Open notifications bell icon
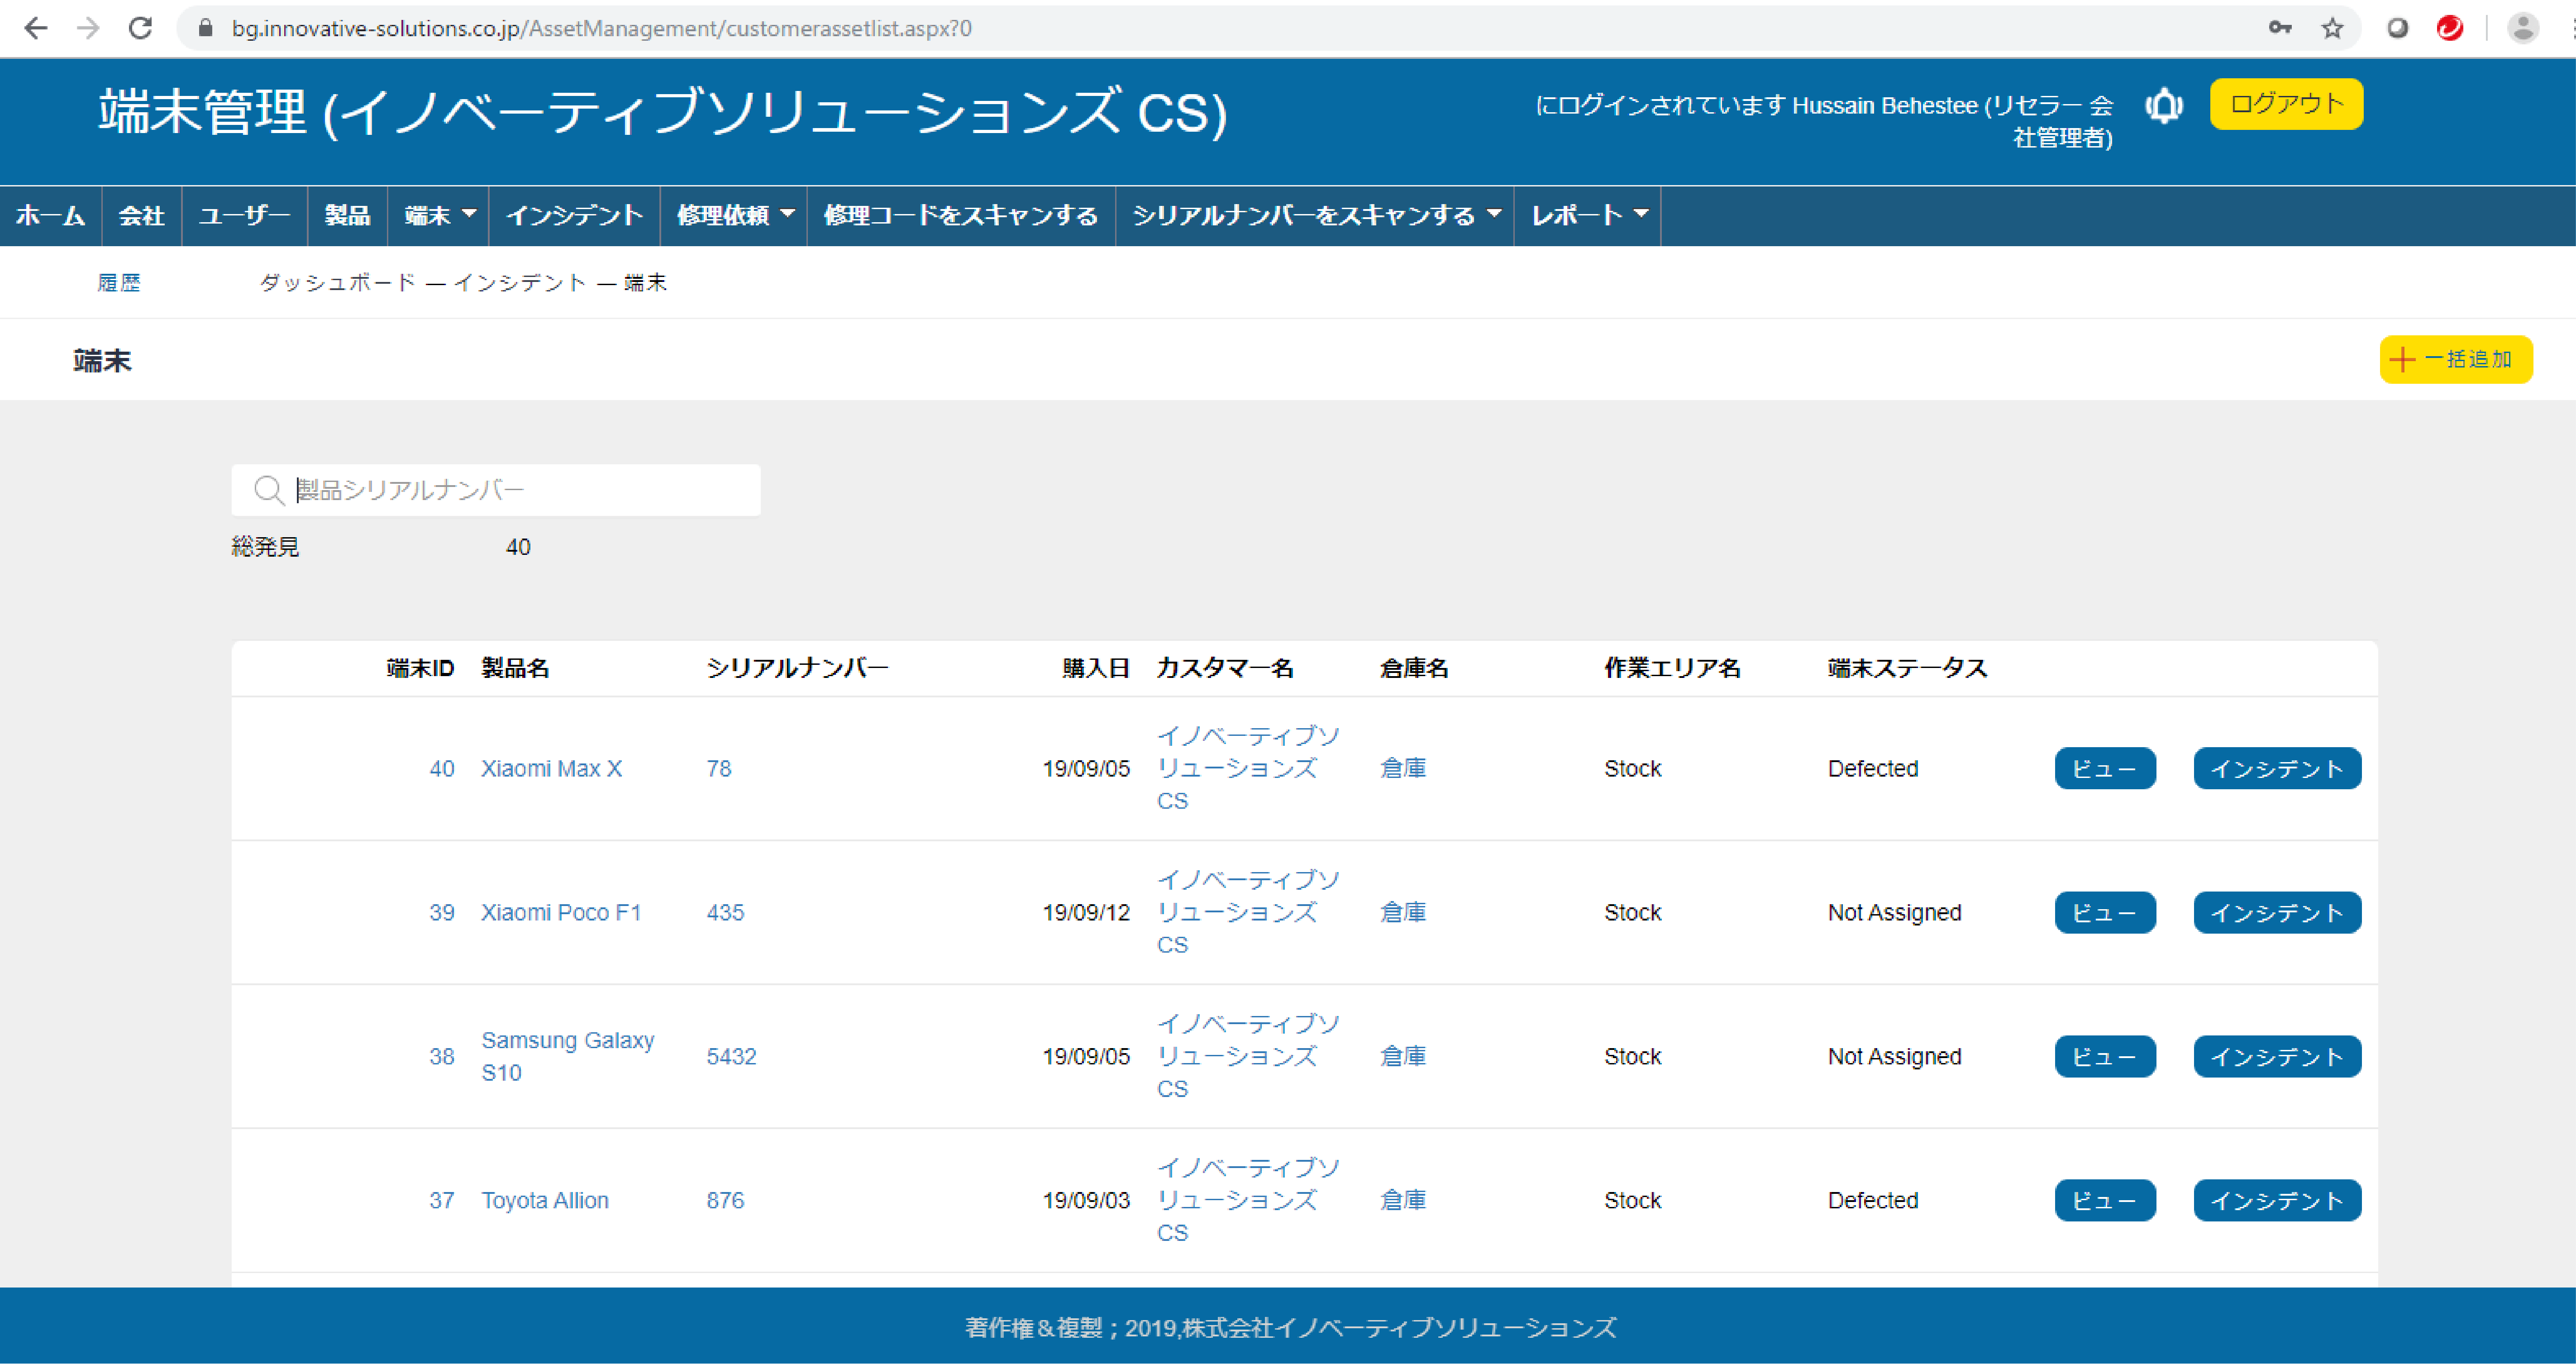 pos(2164,105)
